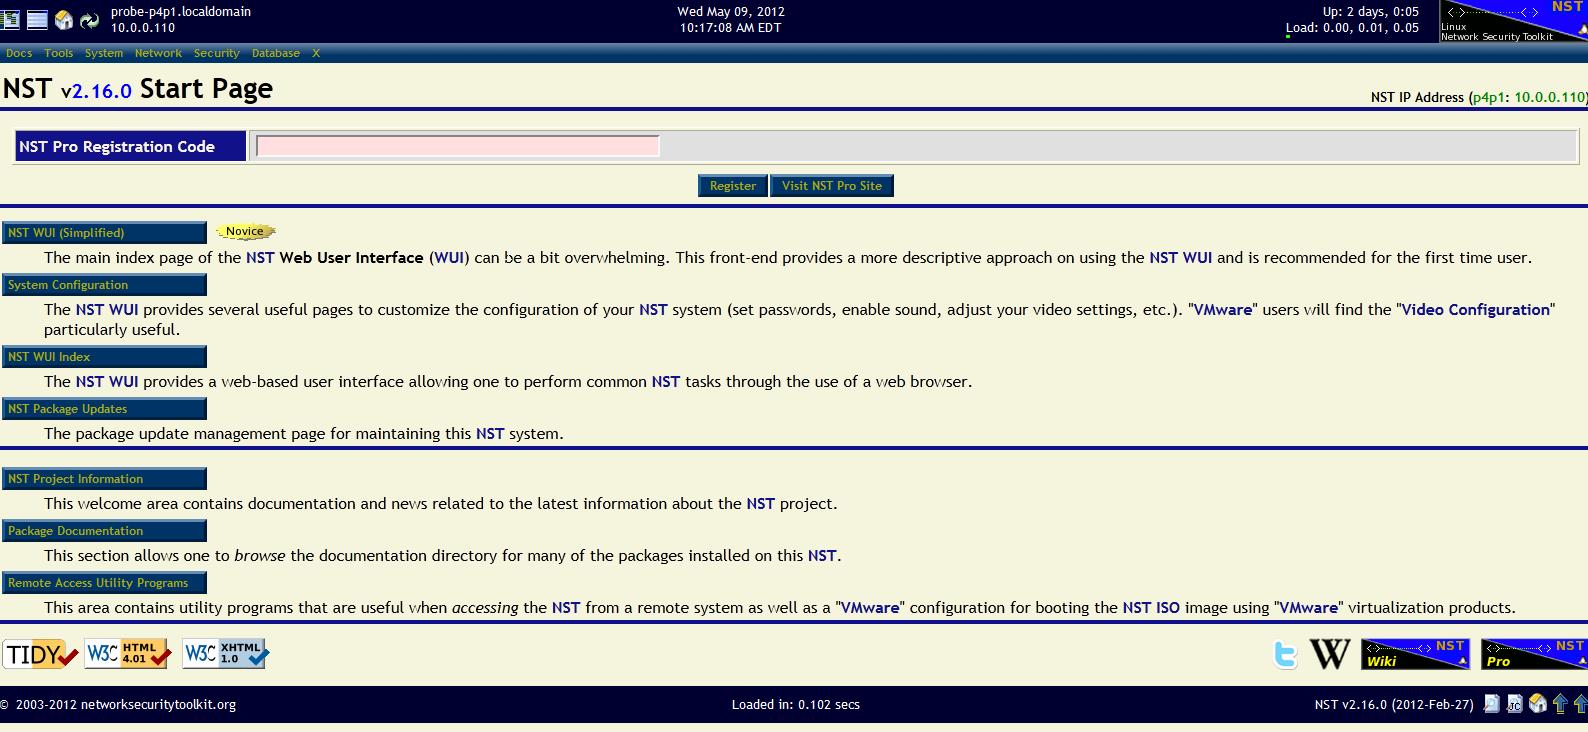Click the yellow Novice badge
The height and width of the screenshot is (732, 1588).
[245, 231]
